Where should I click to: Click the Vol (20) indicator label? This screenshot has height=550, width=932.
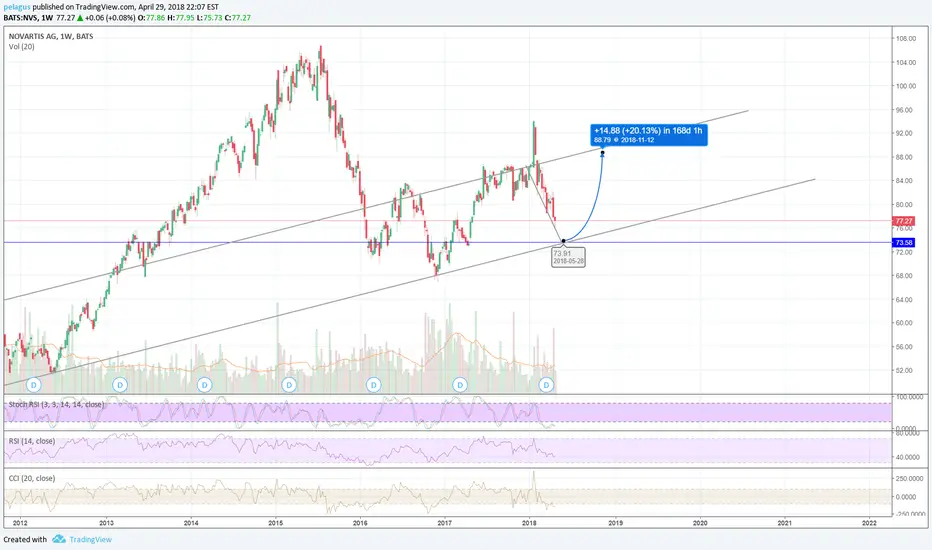(21, 46)
